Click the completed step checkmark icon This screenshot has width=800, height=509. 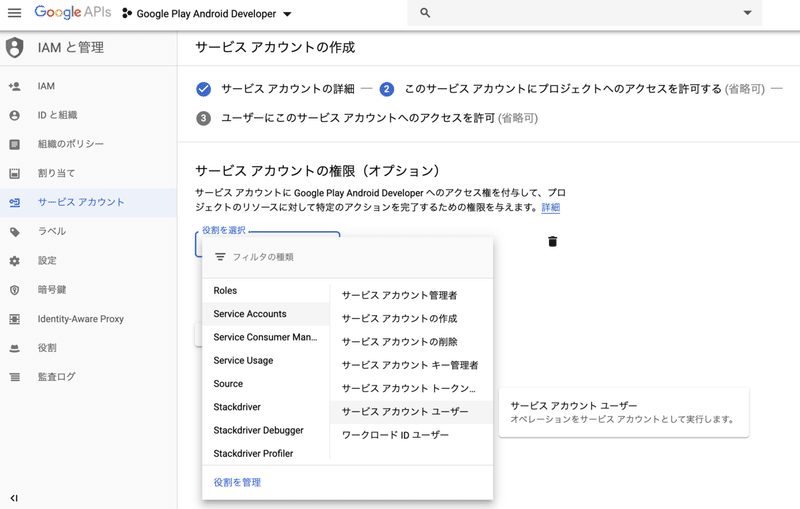204,89
